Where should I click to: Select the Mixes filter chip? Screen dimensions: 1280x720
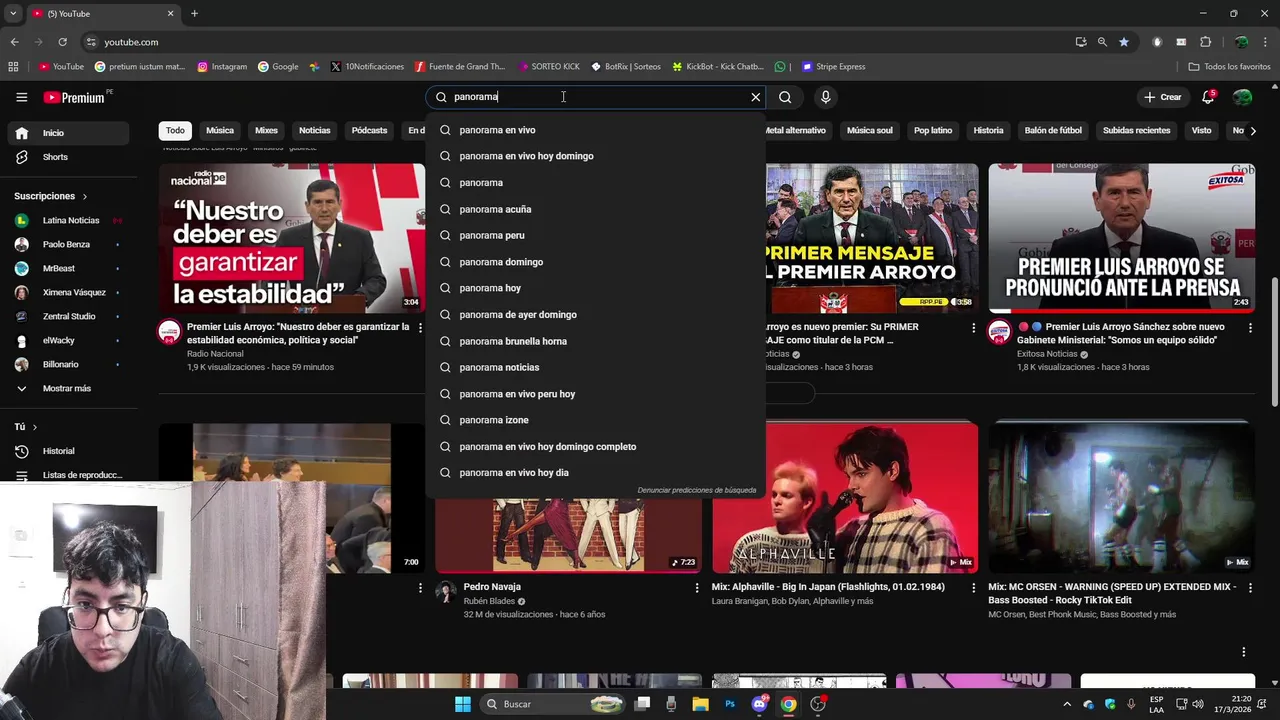(266, 130)
